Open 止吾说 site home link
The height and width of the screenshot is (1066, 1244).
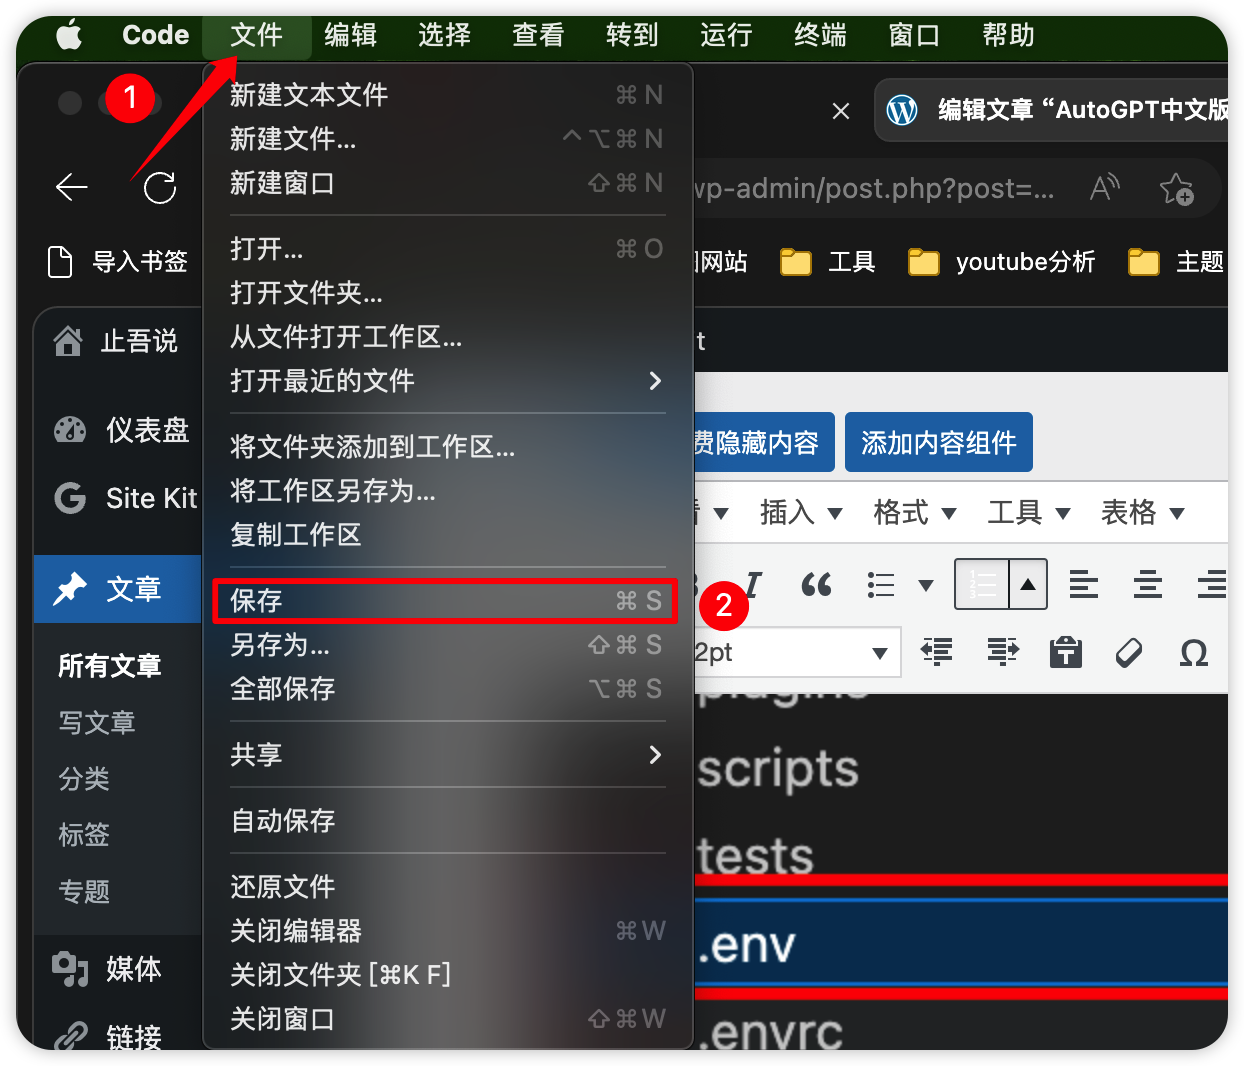(x=115, y=342)
